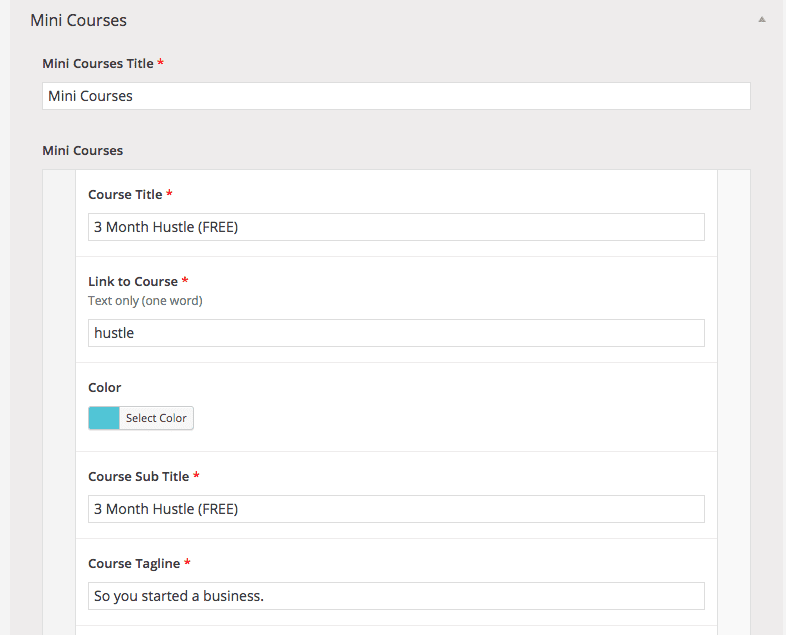
Task: Click the Course Sub Title label
Action: 138,477
